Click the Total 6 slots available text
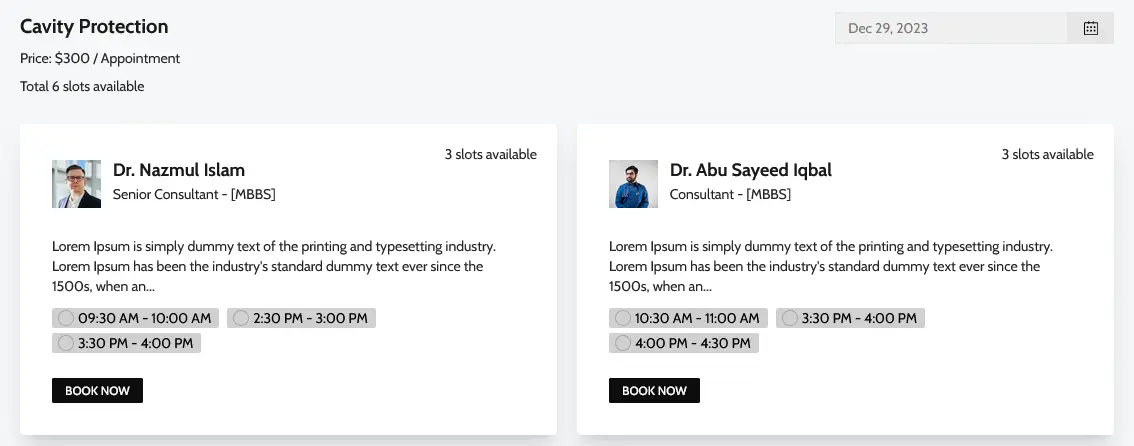Viewport: 1134px width, 446px height. tap(82, 87)
